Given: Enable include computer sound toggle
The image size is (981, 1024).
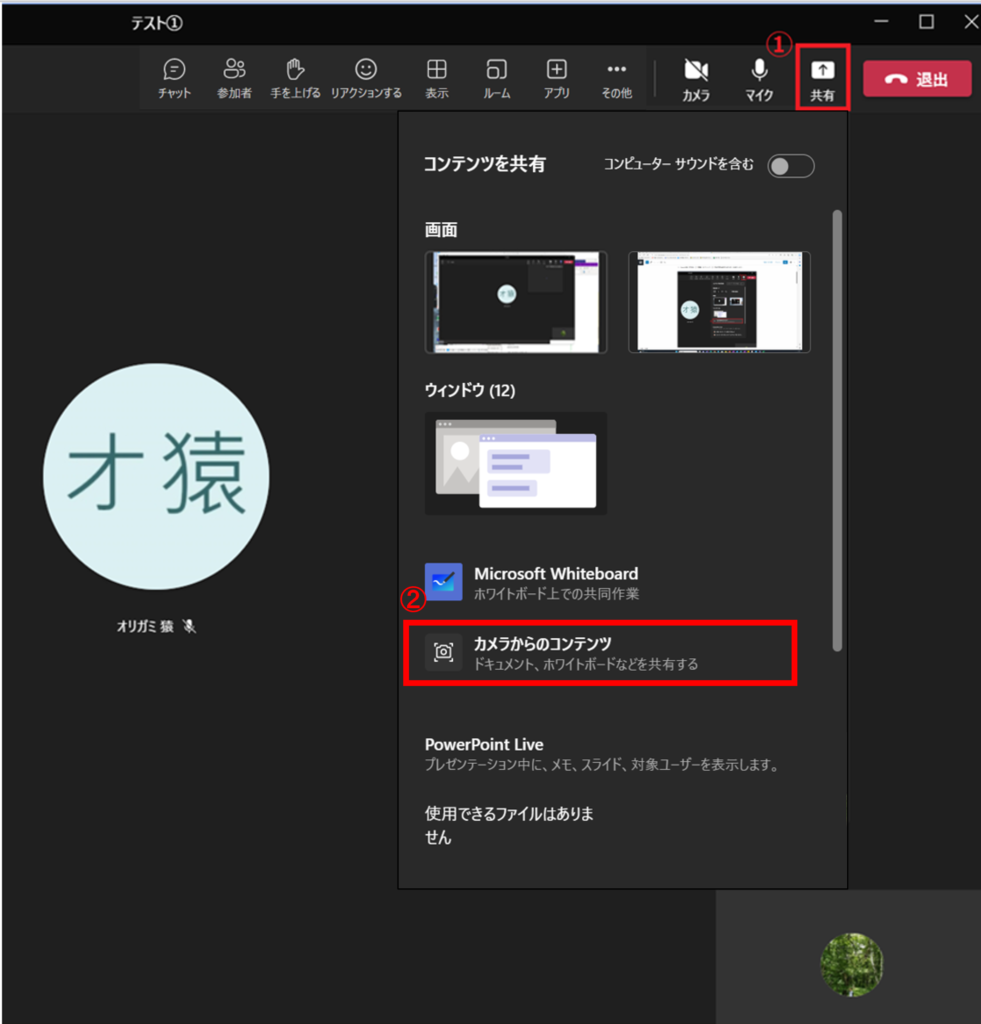Looking at the screenshot, I should point(790,166).
